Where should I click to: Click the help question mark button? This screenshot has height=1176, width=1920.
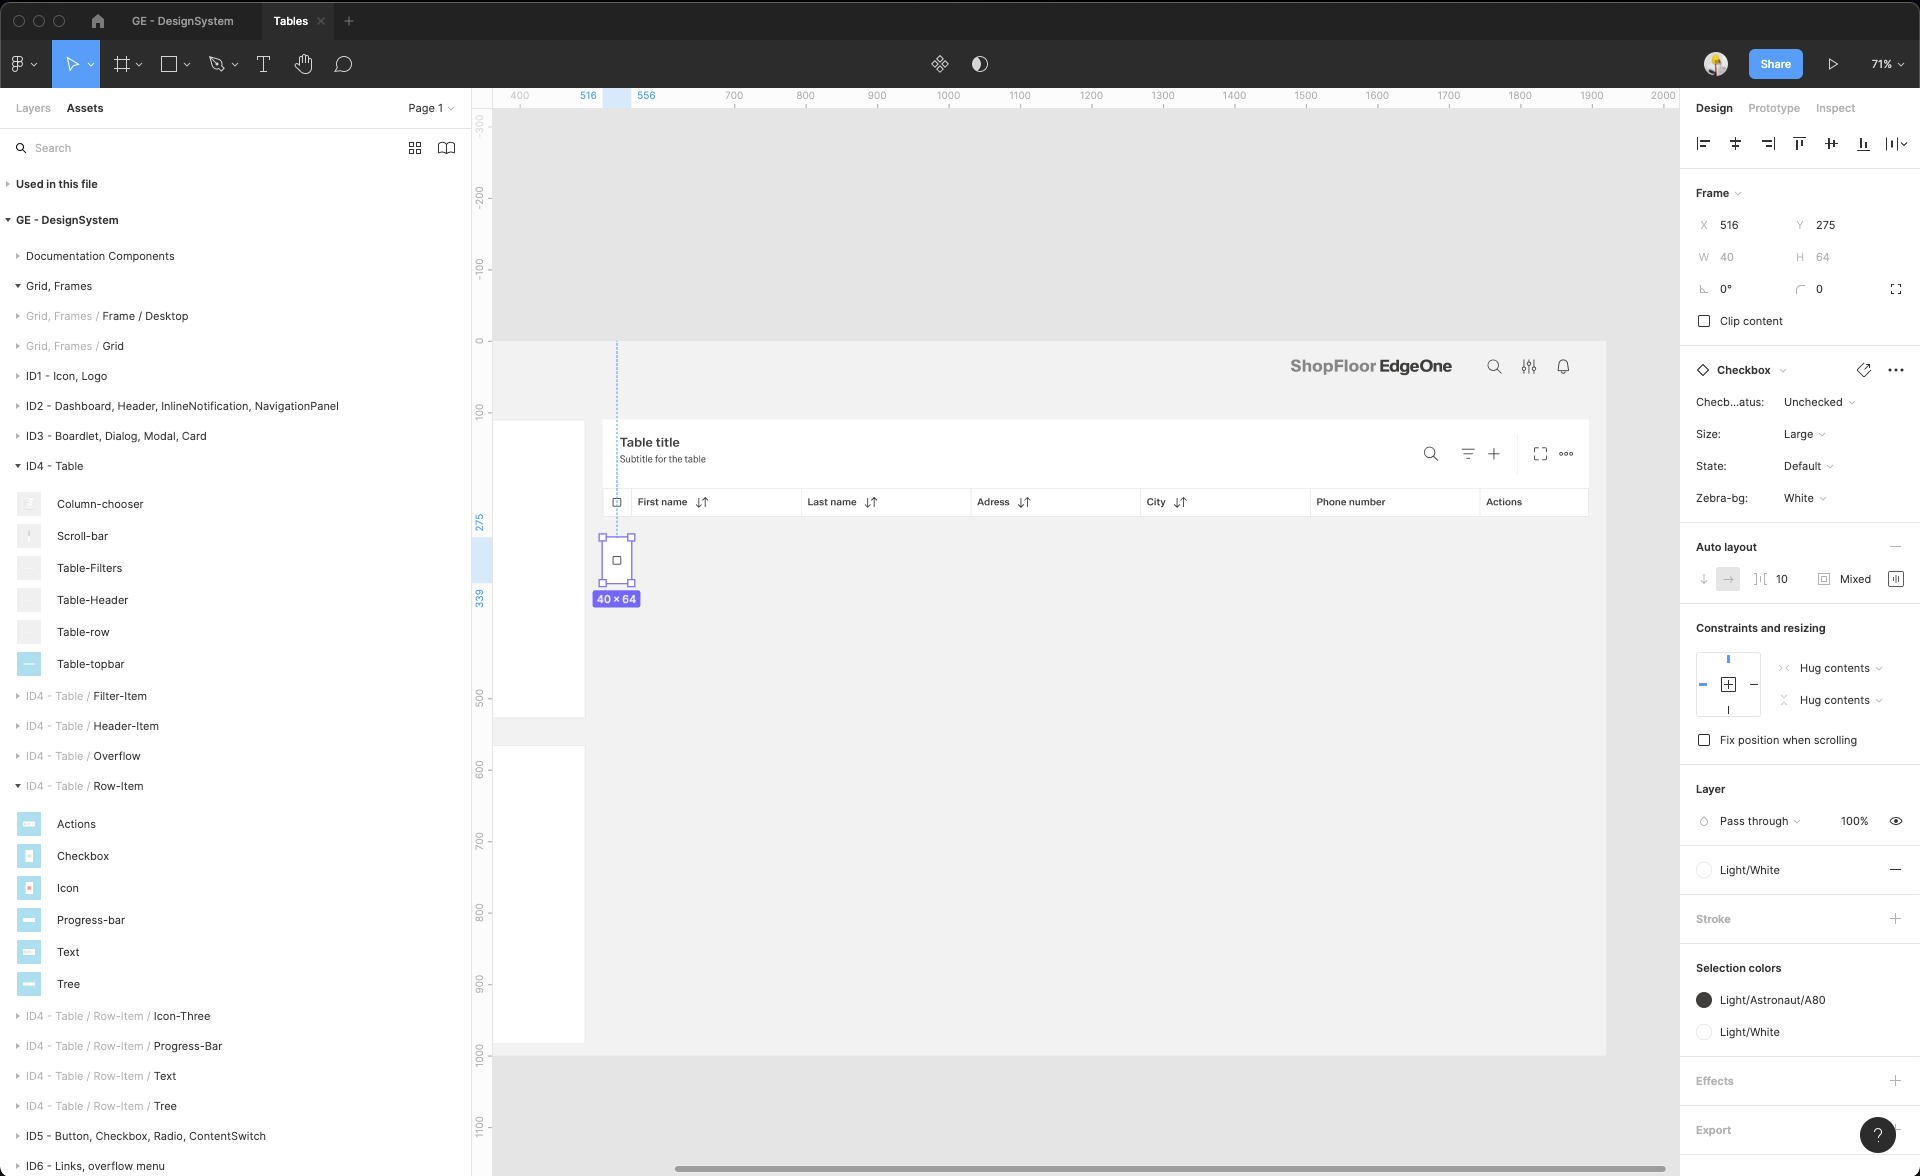(1877, 1134)
